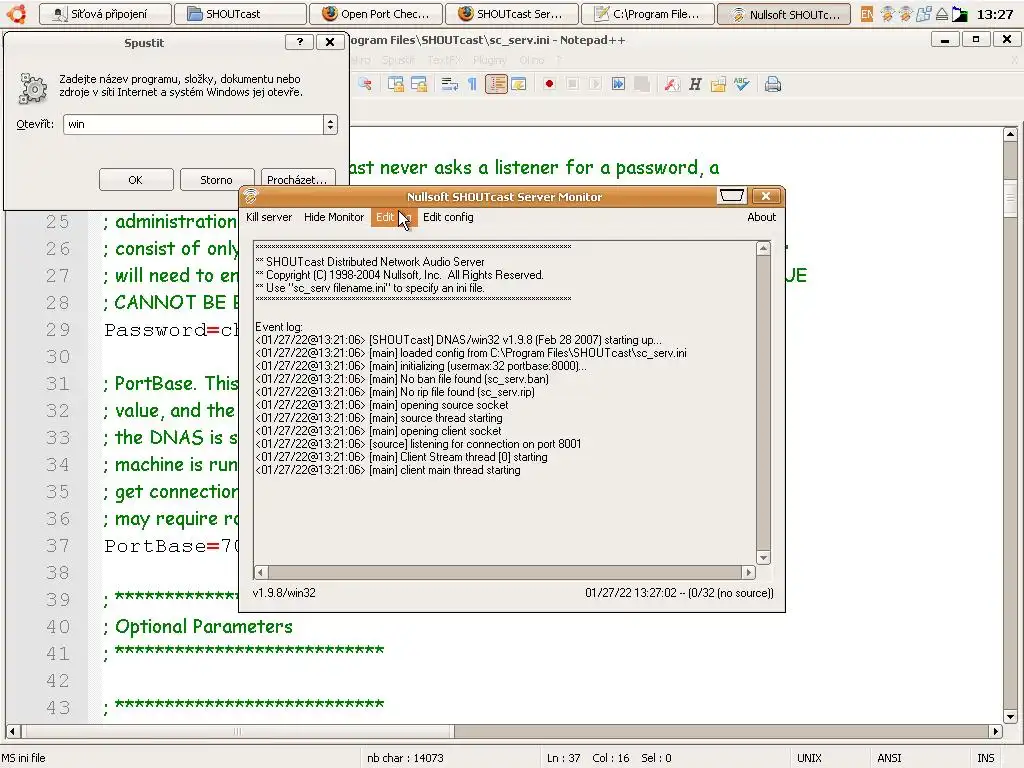1024x768 pixels.
Task: Click the log pane scroll left arrow
Action: tap(261, 572)
